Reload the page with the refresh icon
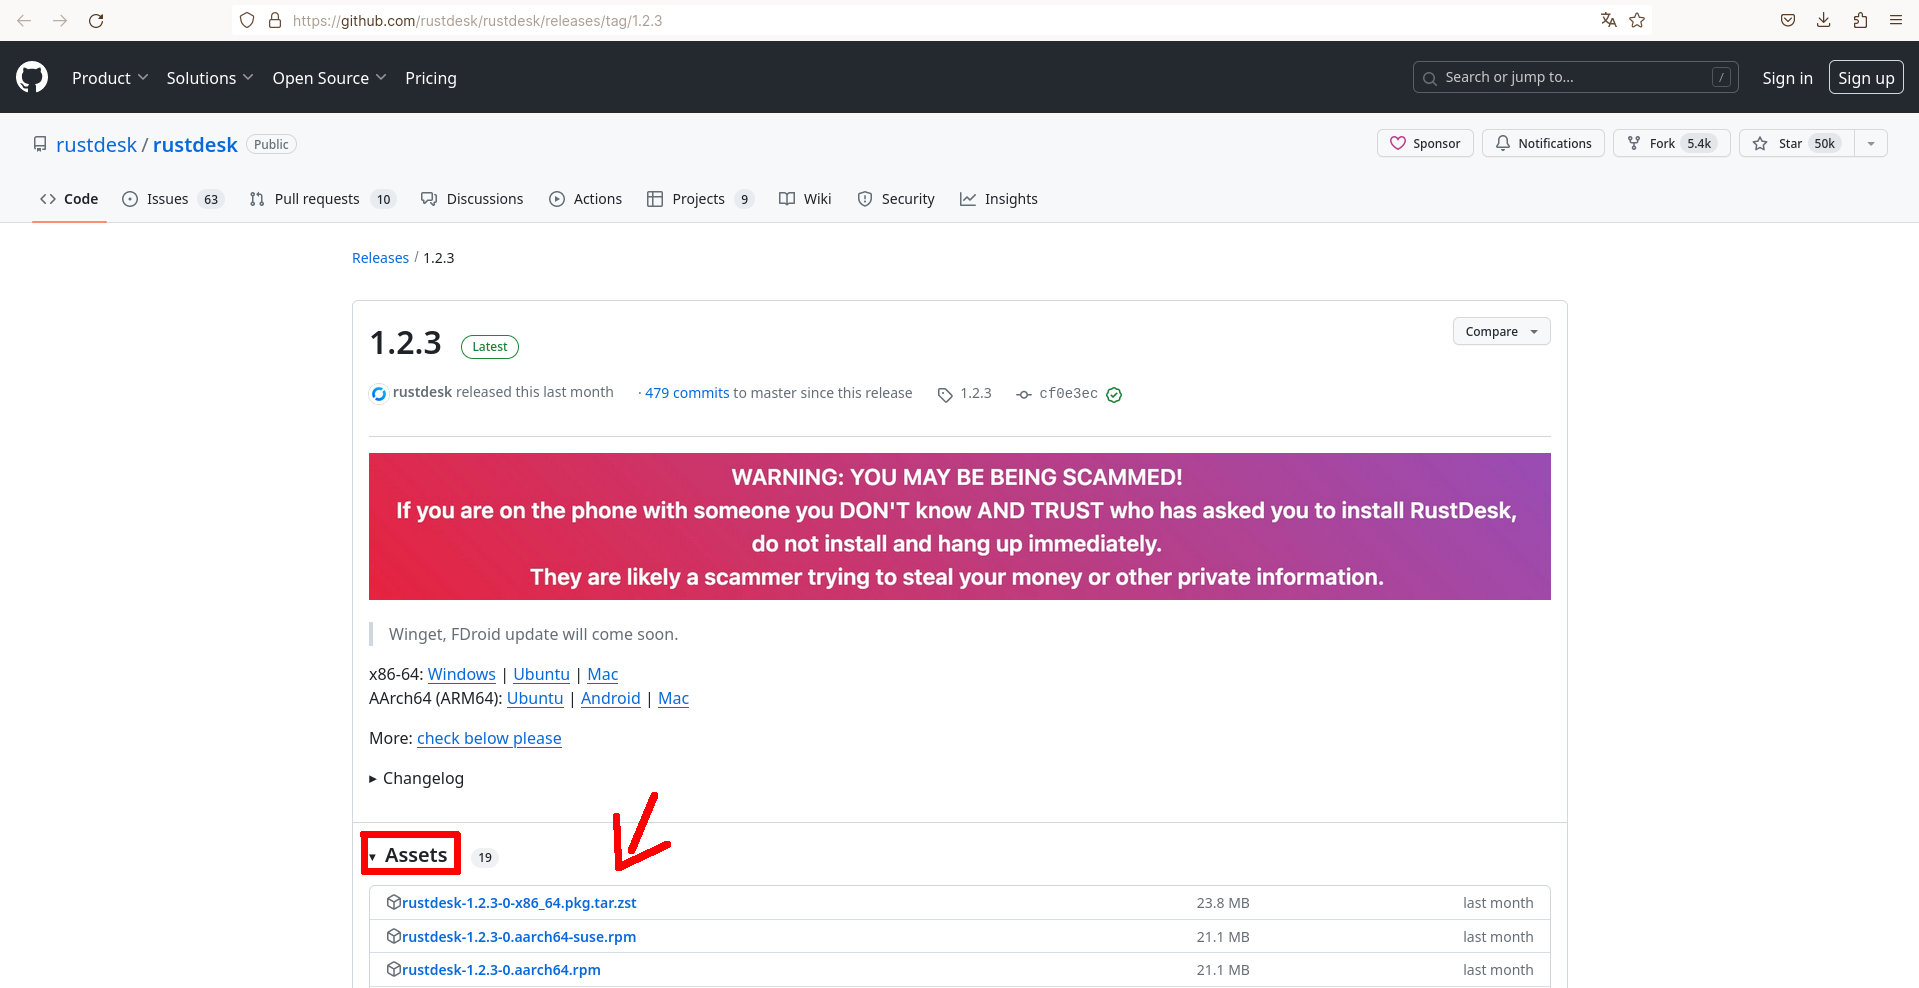 96,20
